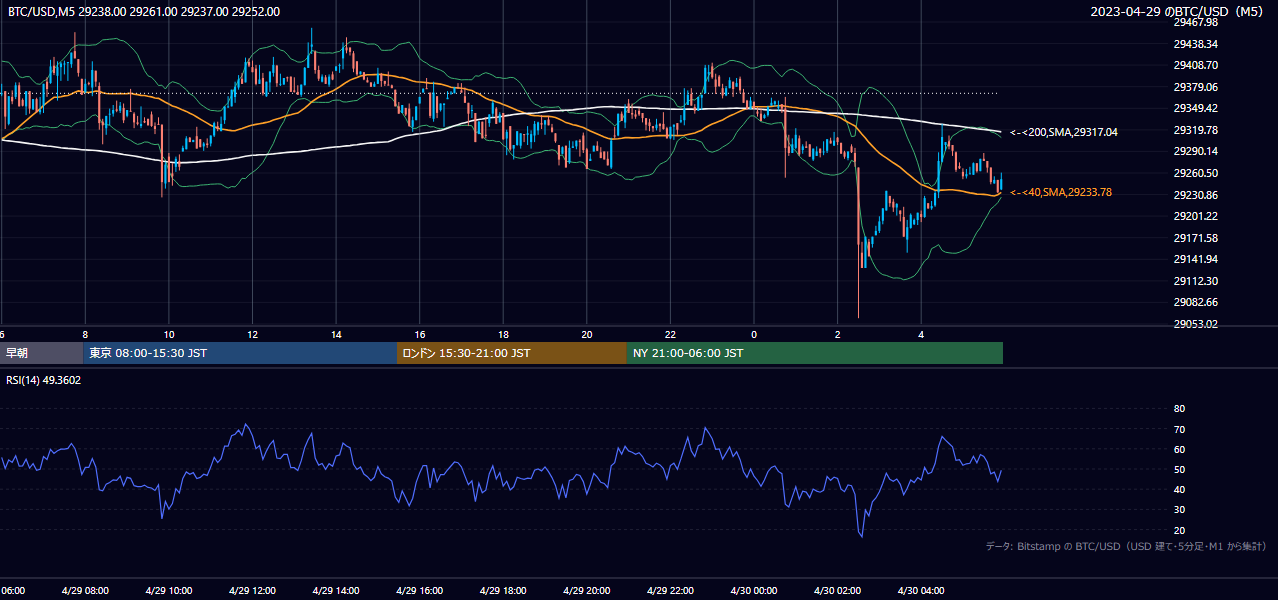Click price axis value 29349.42
The width and height of the screenshot is (1278, 600).
1195,108
